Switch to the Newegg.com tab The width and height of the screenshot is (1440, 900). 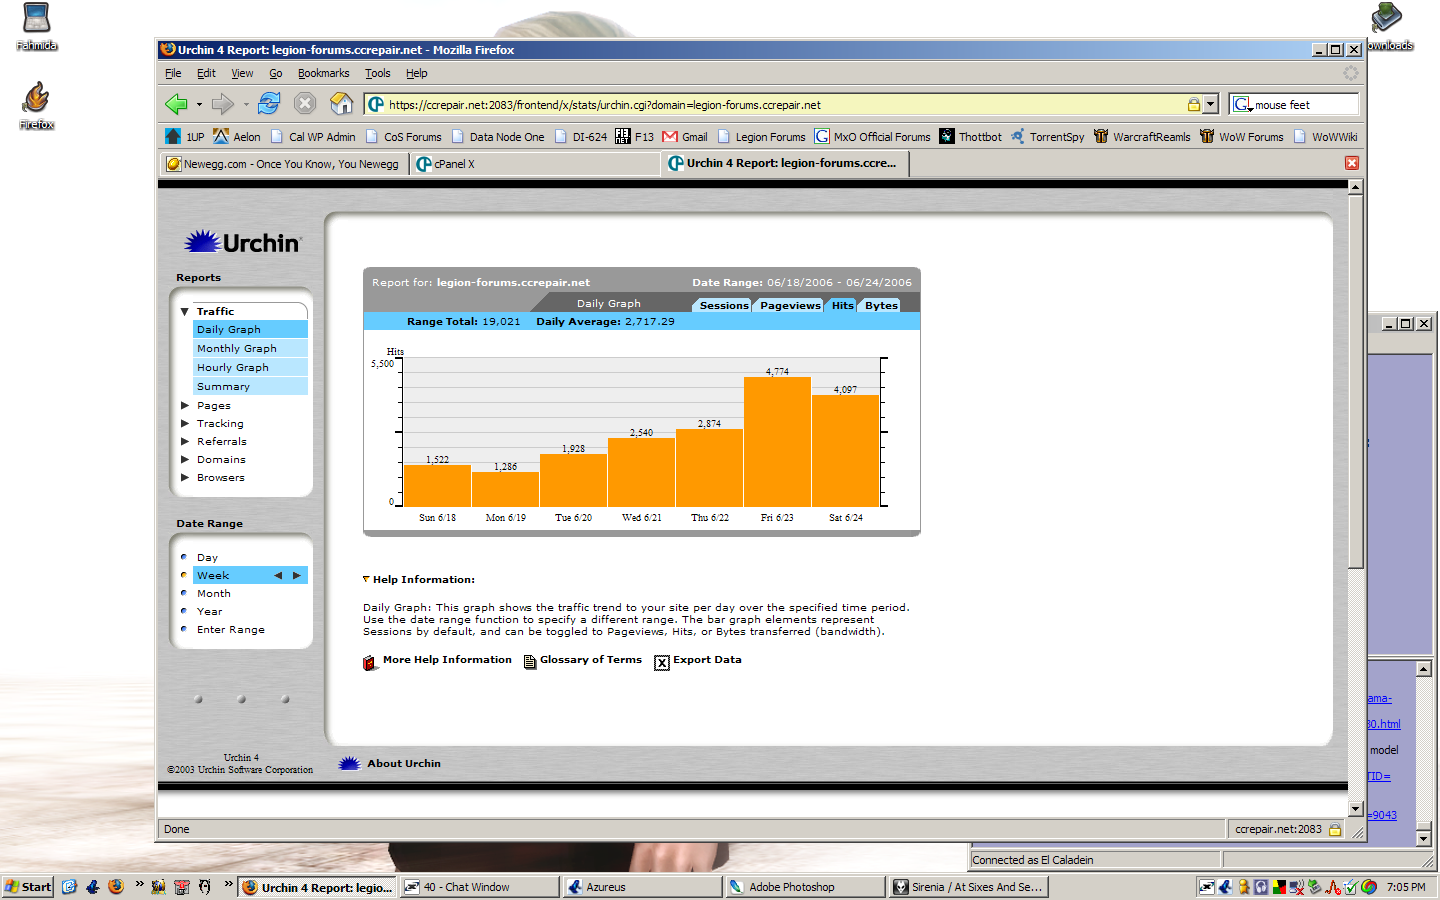284,164
